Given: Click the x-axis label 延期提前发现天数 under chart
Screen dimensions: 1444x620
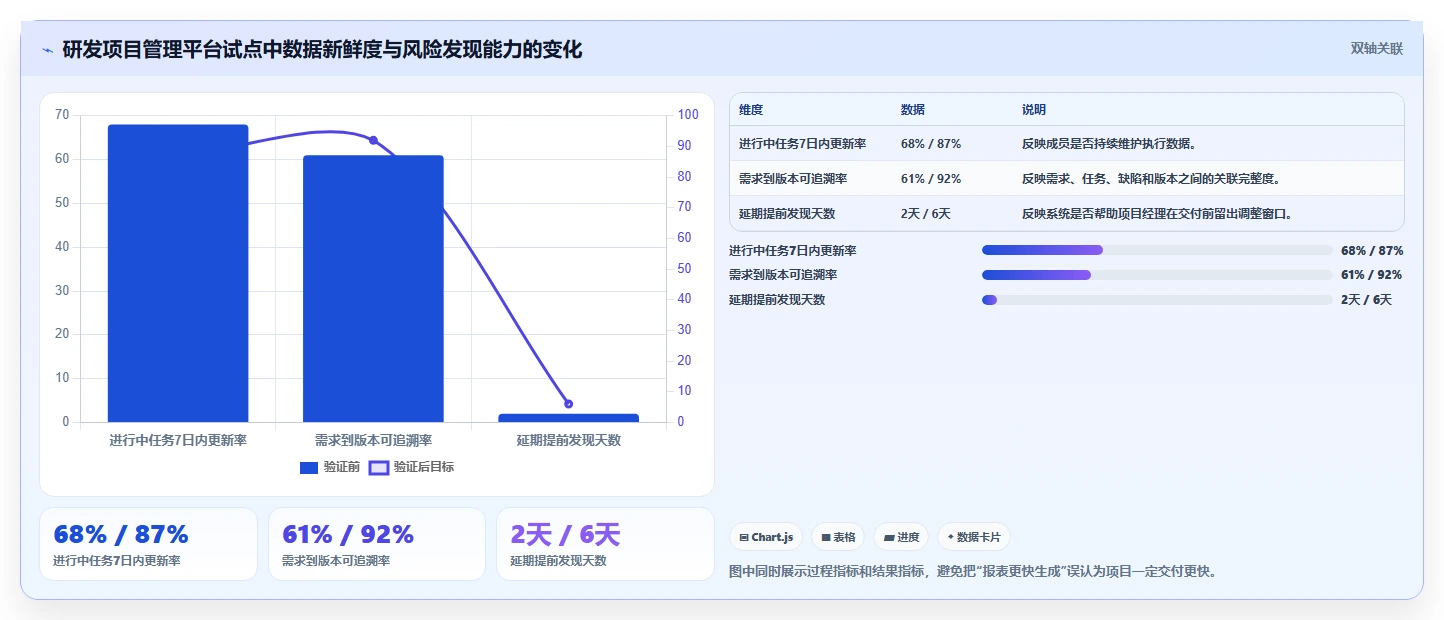Looking at the screenshot, I should tap(568, 440).
